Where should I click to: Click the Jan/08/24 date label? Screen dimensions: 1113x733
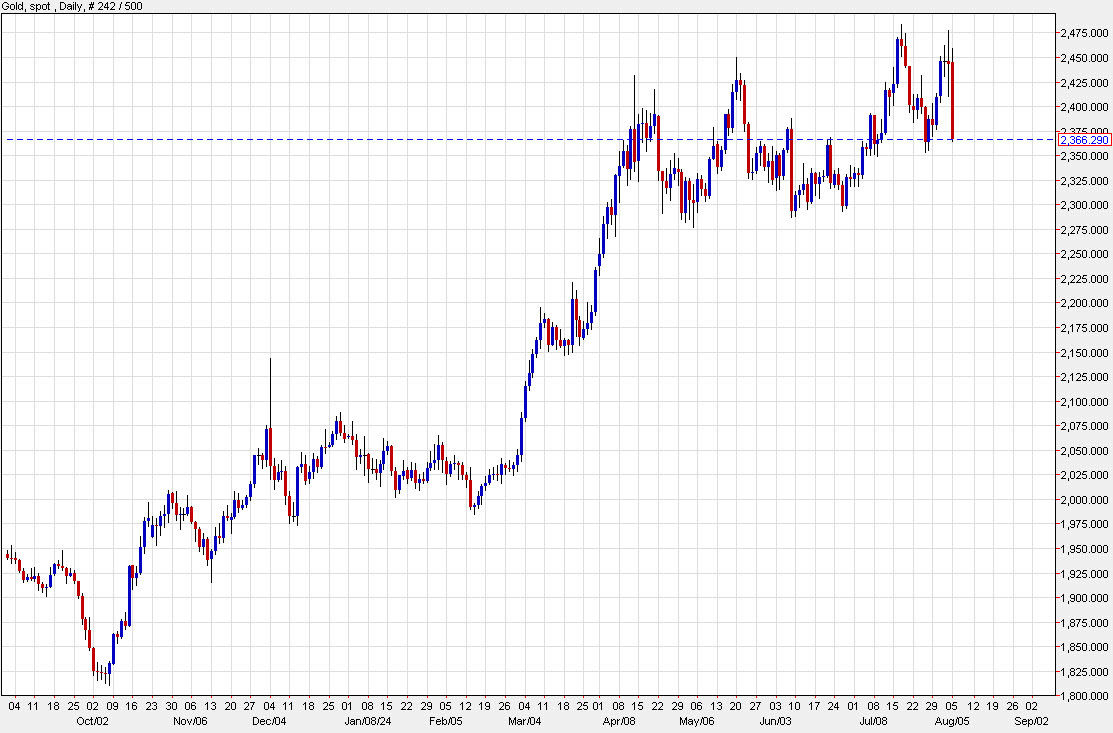pos(368,721)
